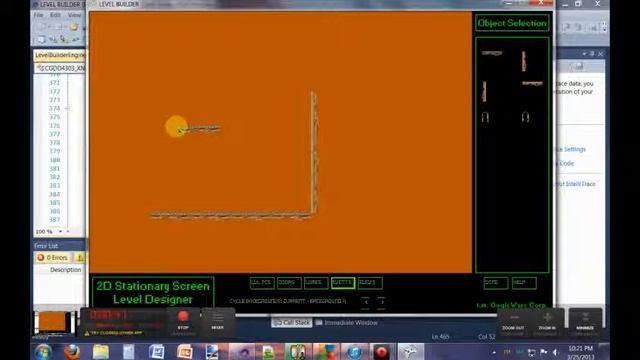640x360 pixels.
Task: Click the recorder ZOOM OUT control
Action: (x=513, y=322)
